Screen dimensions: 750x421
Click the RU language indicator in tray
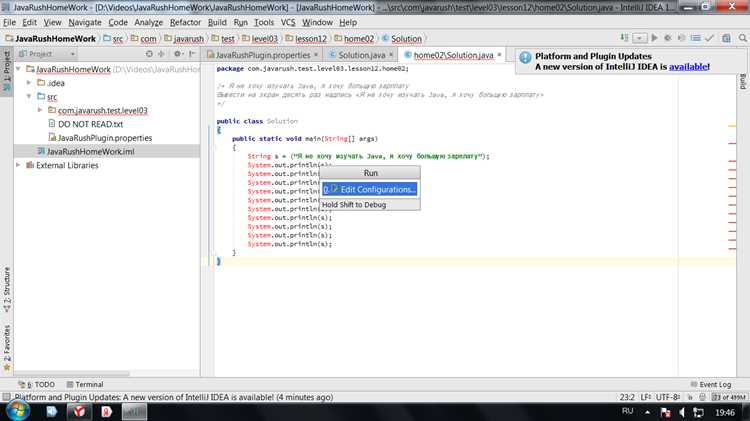[x=628, y=411]
